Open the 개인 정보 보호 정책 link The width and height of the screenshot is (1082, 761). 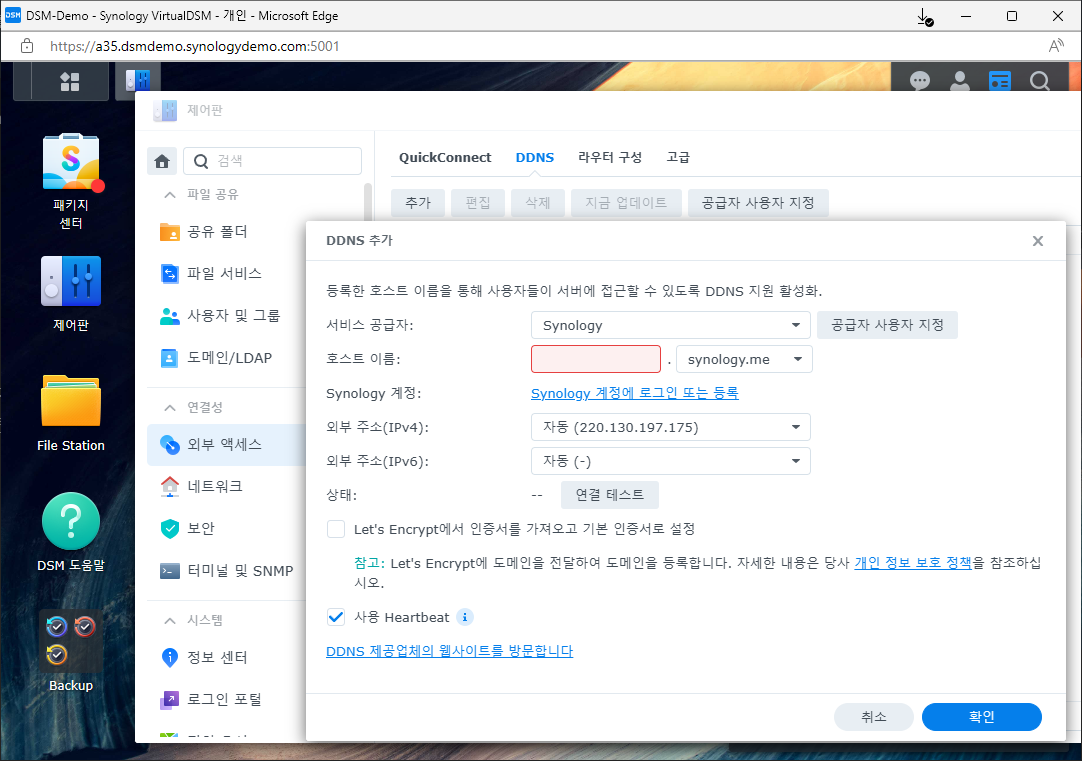913,562
